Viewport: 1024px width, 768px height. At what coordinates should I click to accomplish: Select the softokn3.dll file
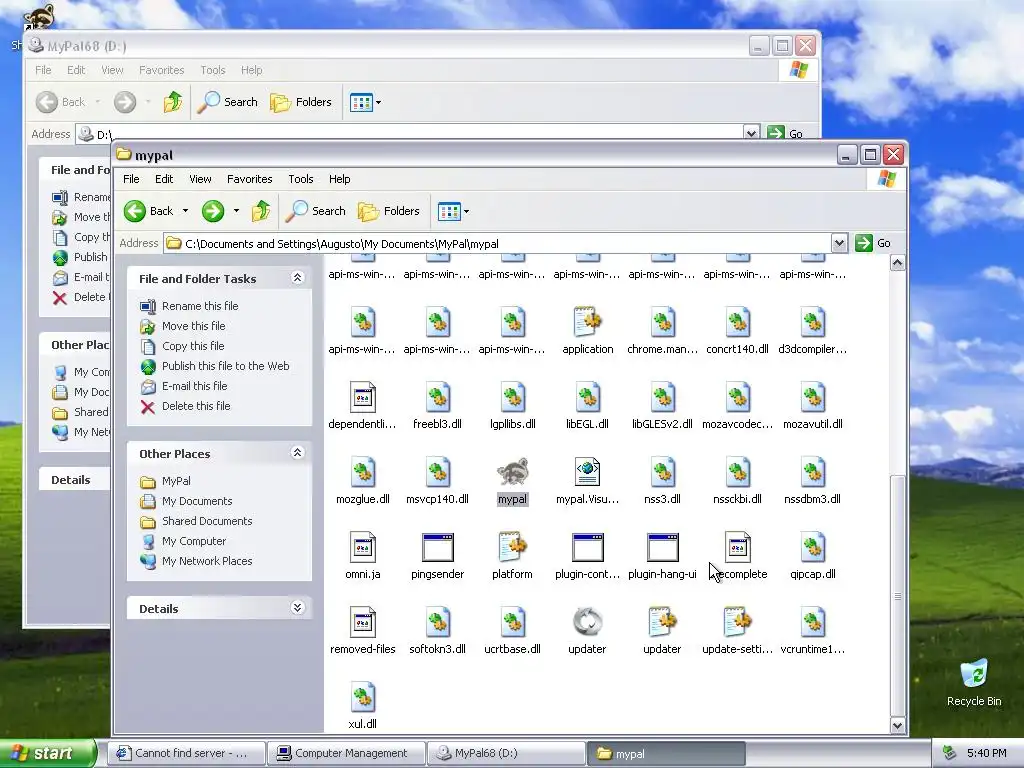click(438, 622)
